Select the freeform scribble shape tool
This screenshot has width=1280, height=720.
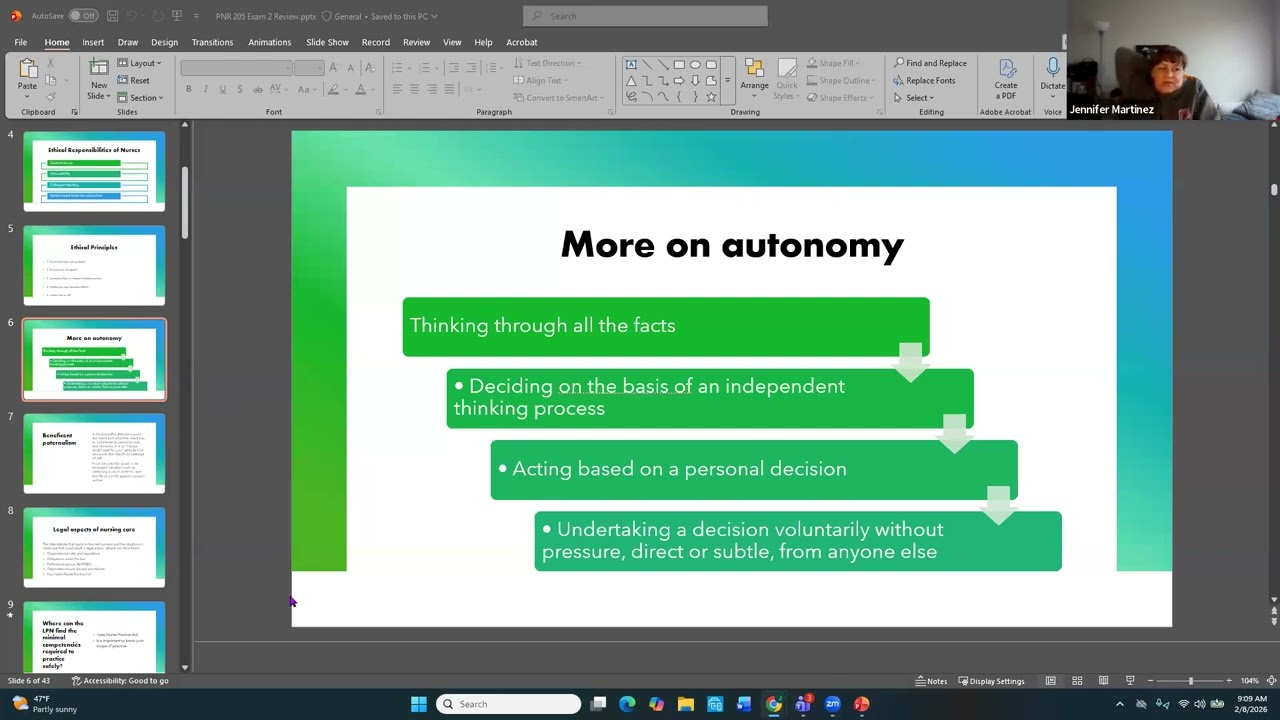[631, 97]
